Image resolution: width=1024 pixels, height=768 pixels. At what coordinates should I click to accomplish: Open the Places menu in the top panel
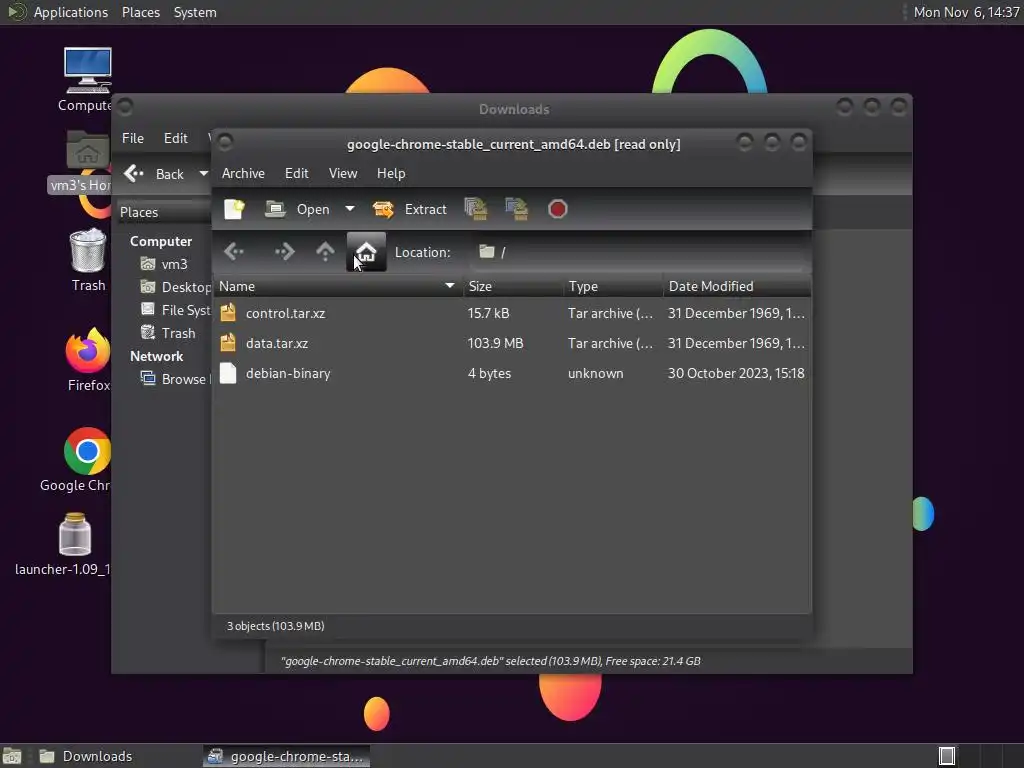140,12
